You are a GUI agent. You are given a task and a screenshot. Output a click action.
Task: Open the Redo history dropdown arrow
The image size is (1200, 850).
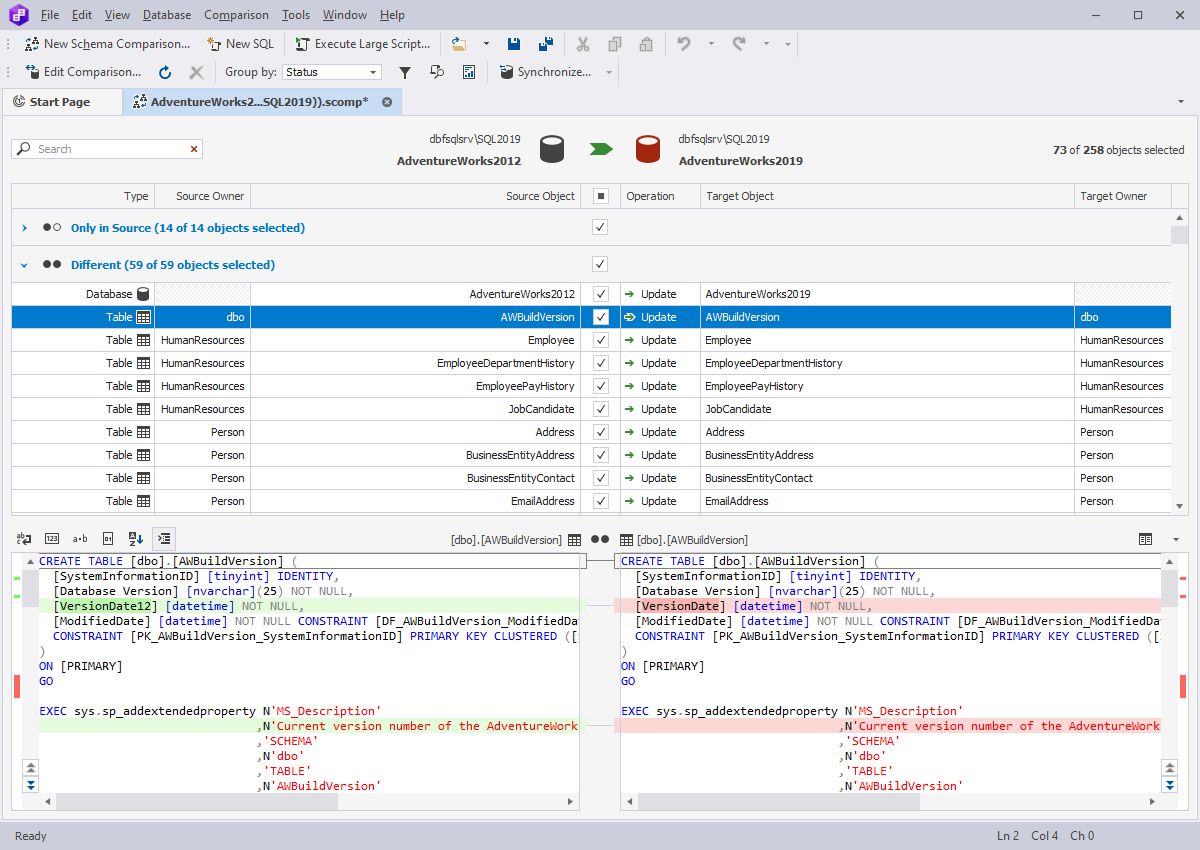click(x=766, y=44)
